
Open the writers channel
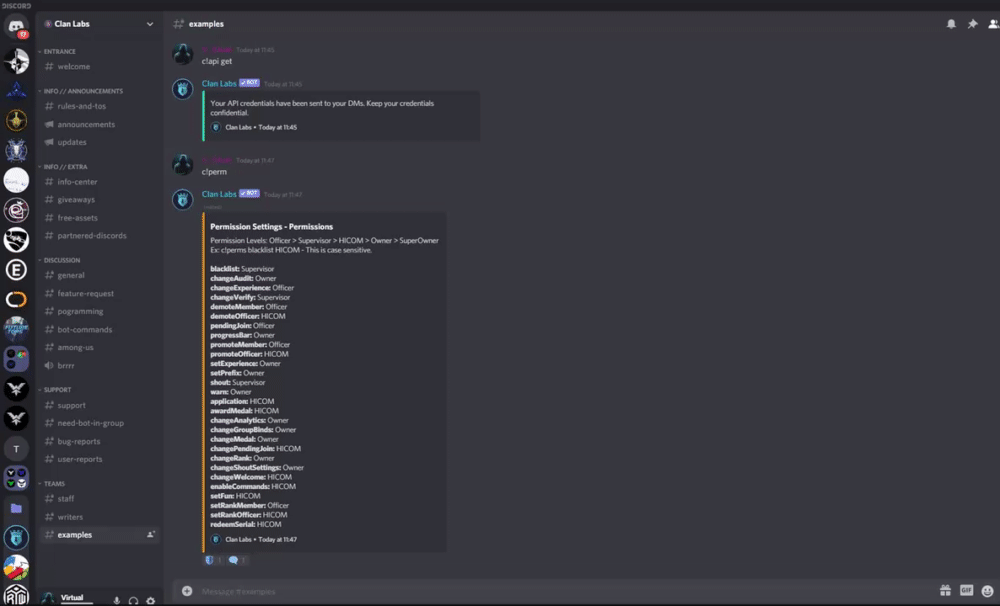(x=99, y=517)
